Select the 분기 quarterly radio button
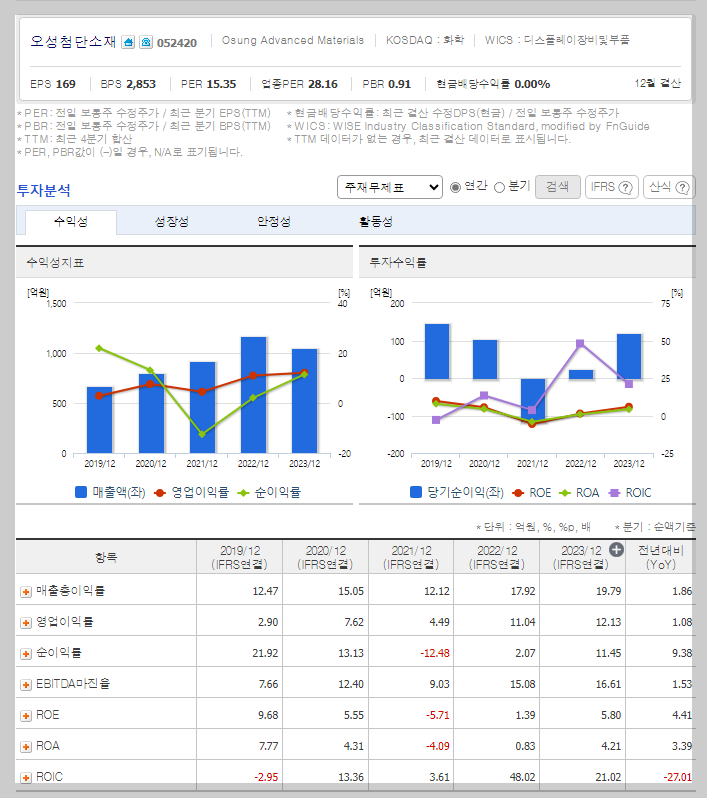707x798 pixels. point(499,187)
